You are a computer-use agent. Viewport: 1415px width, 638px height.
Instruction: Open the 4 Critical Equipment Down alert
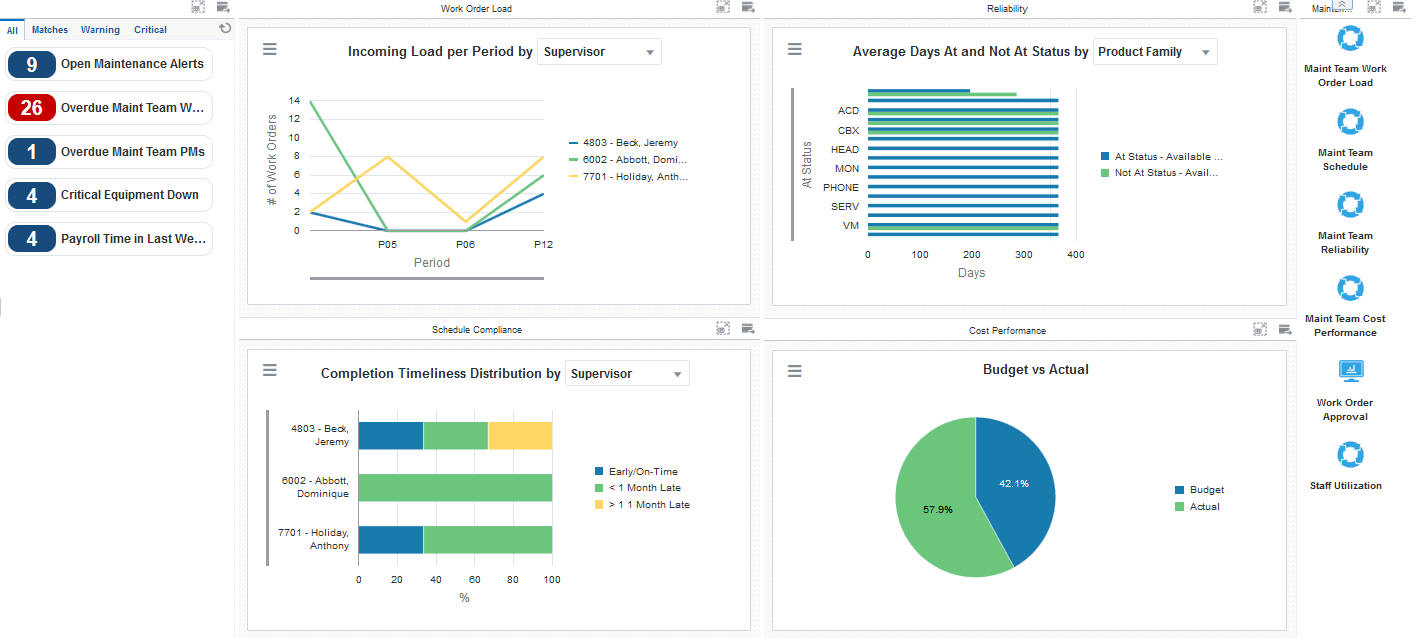[x=109, y=195]
